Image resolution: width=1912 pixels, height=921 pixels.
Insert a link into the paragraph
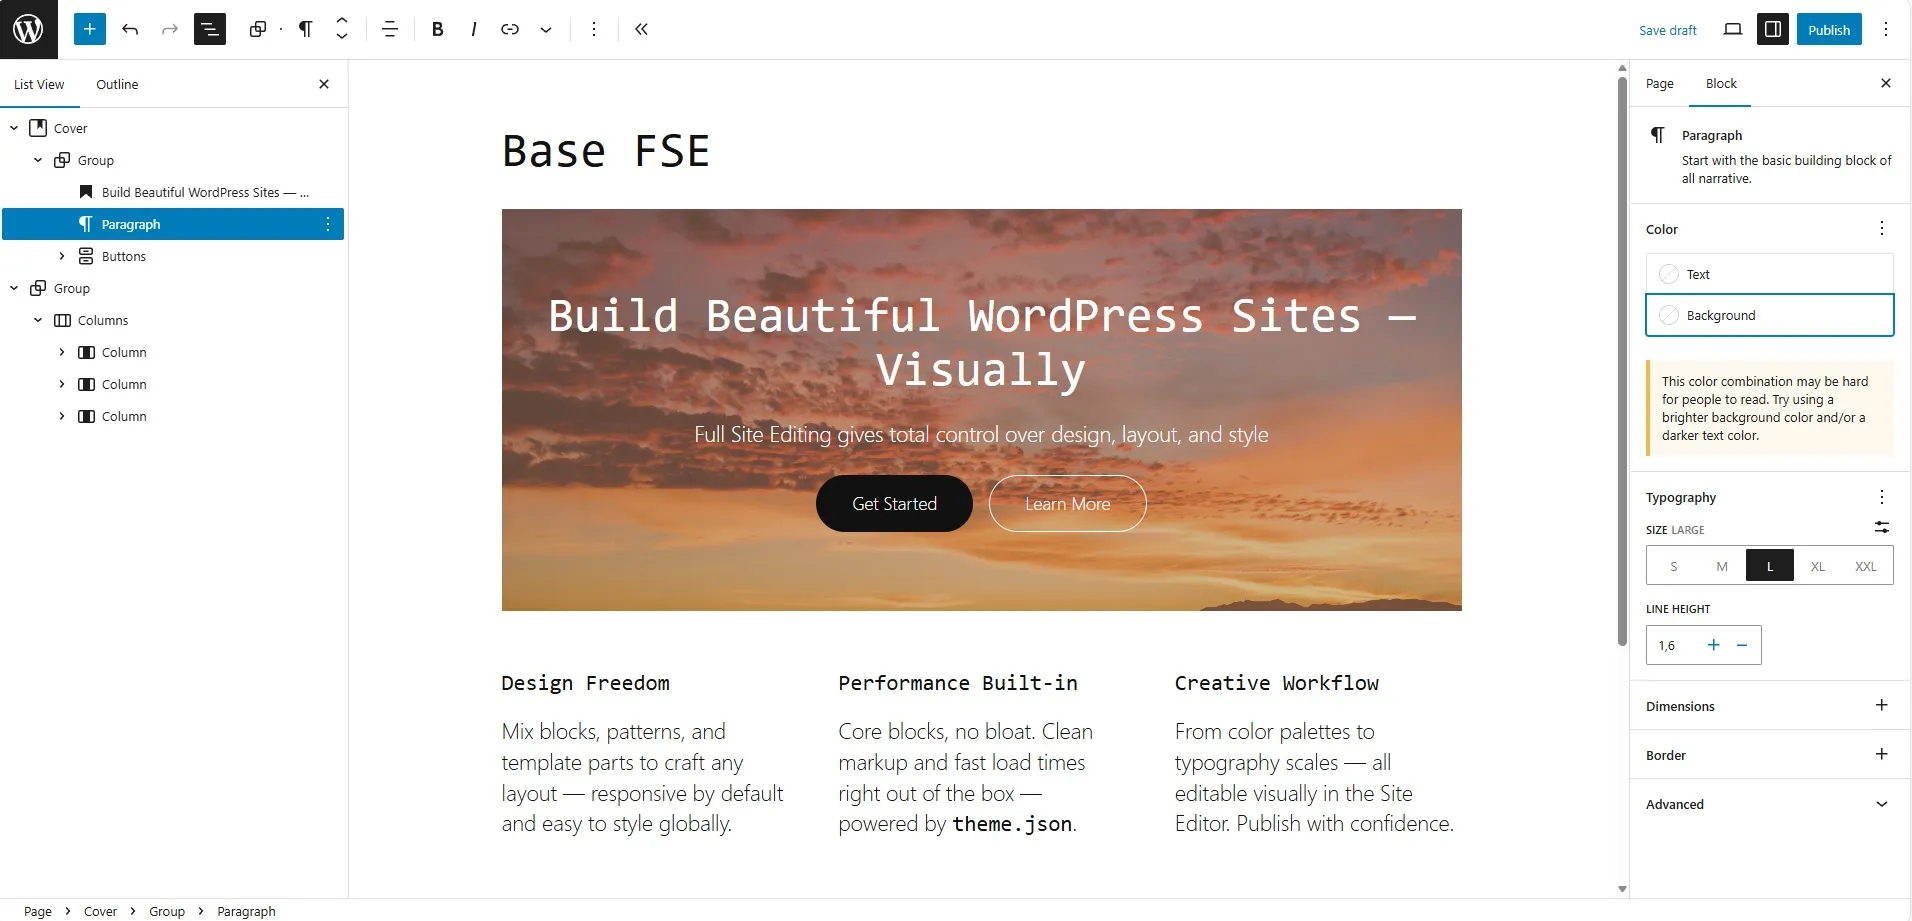(x=509, y=29)
